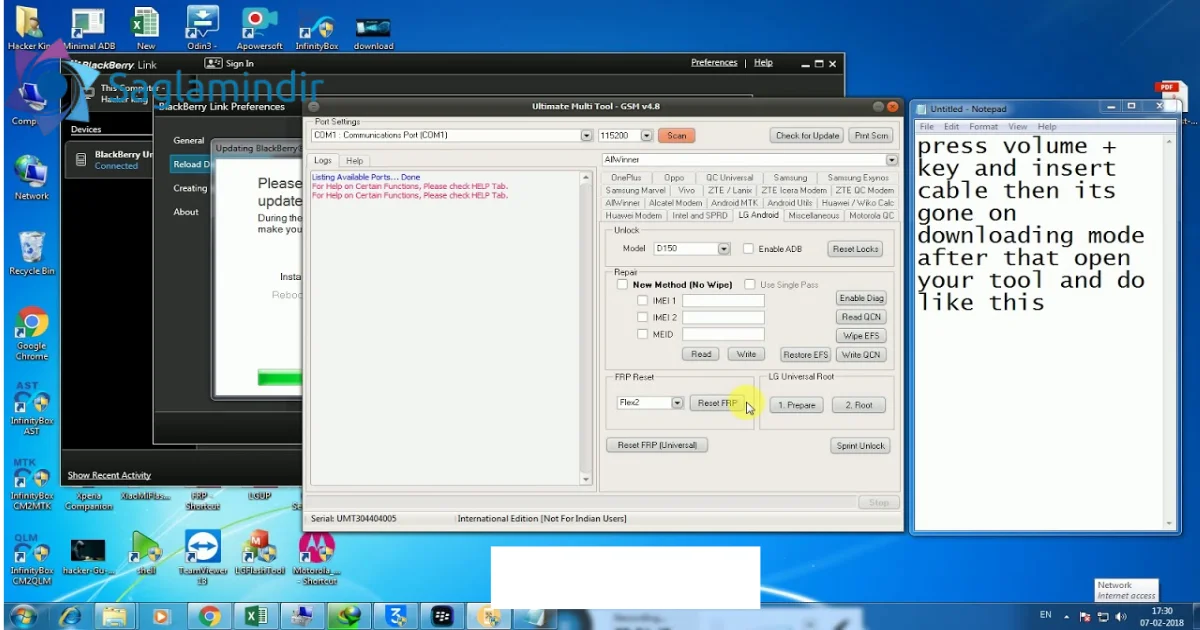Open Notepad's Format menu
This screenshot has height=630, width=1200.
[983, 127]
